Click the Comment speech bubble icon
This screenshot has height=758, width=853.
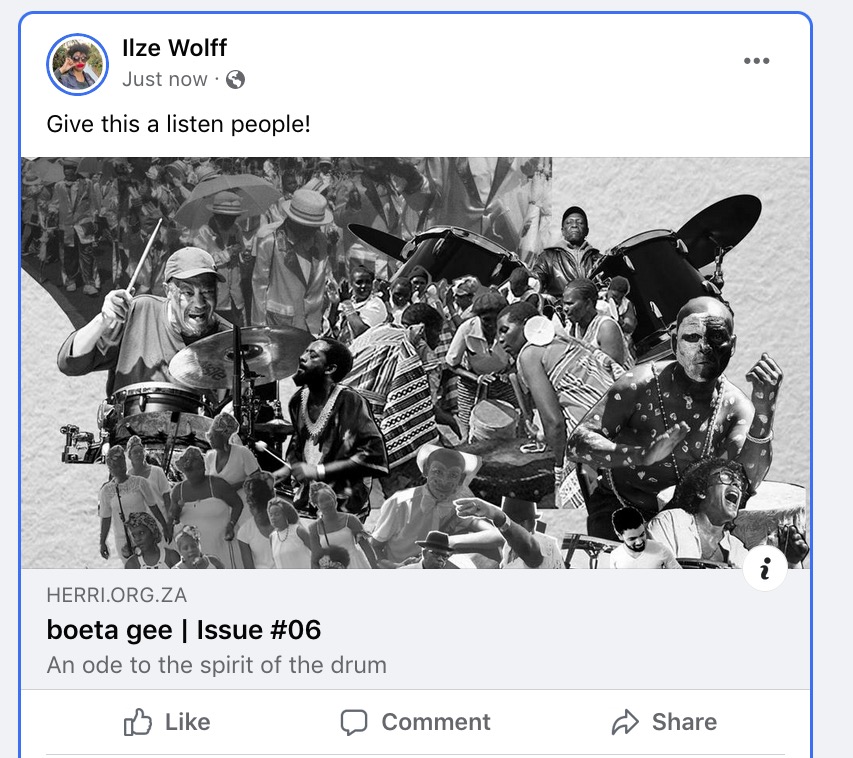coord(354,722)
